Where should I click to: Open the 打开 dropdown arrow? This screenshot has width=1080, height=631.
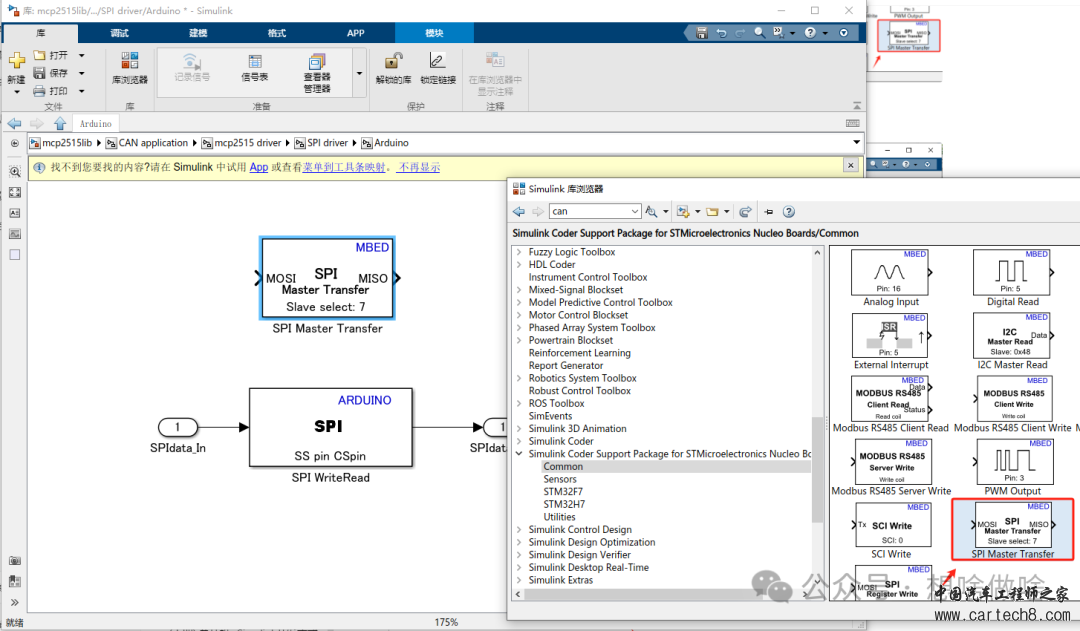point(81,55)
